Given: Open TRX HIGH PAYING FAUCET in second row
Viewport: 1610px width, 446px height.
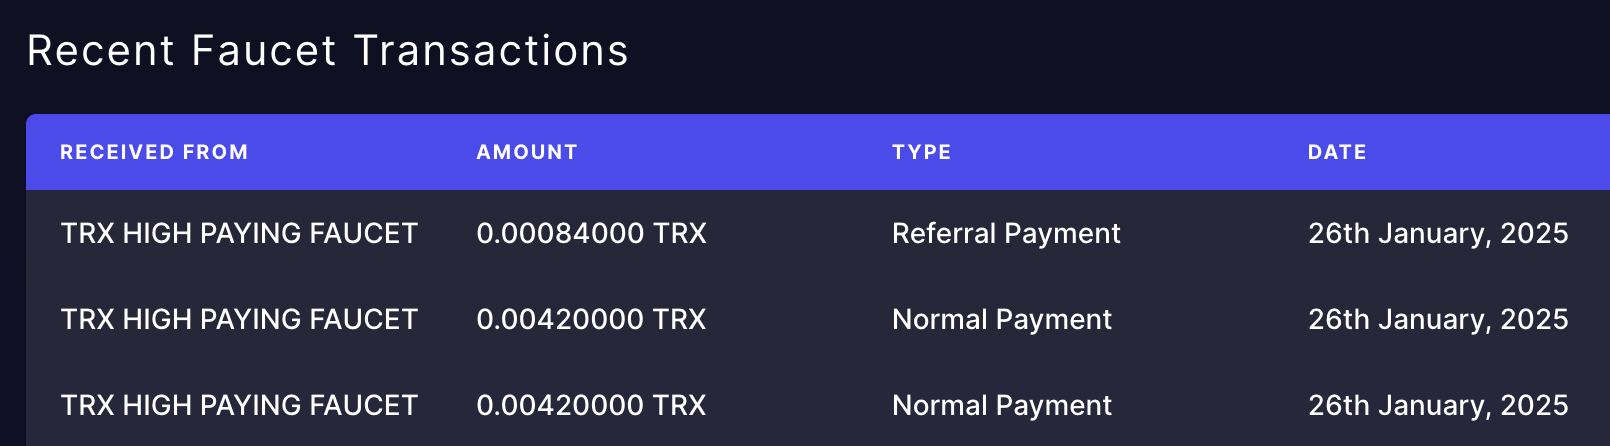Looking at the screenshot, I should (x=239, y=319).
